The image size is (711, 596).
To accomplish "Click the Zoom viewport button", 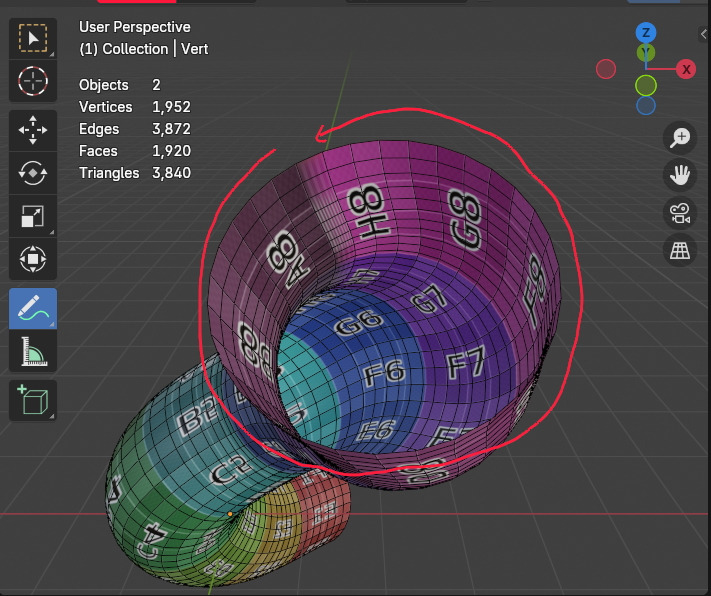I will tap(680, 137).
